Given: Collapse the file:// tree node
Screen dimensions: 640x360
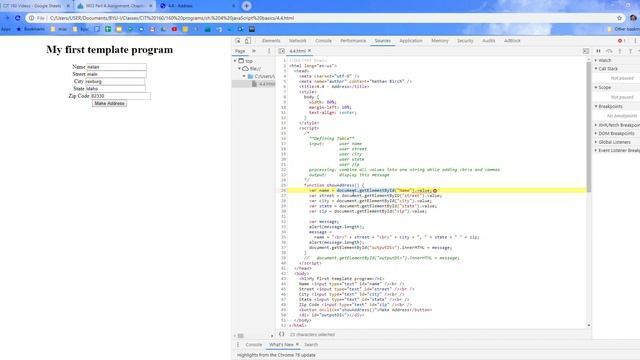Looking at the screenshot, I should tap(240, 69).
